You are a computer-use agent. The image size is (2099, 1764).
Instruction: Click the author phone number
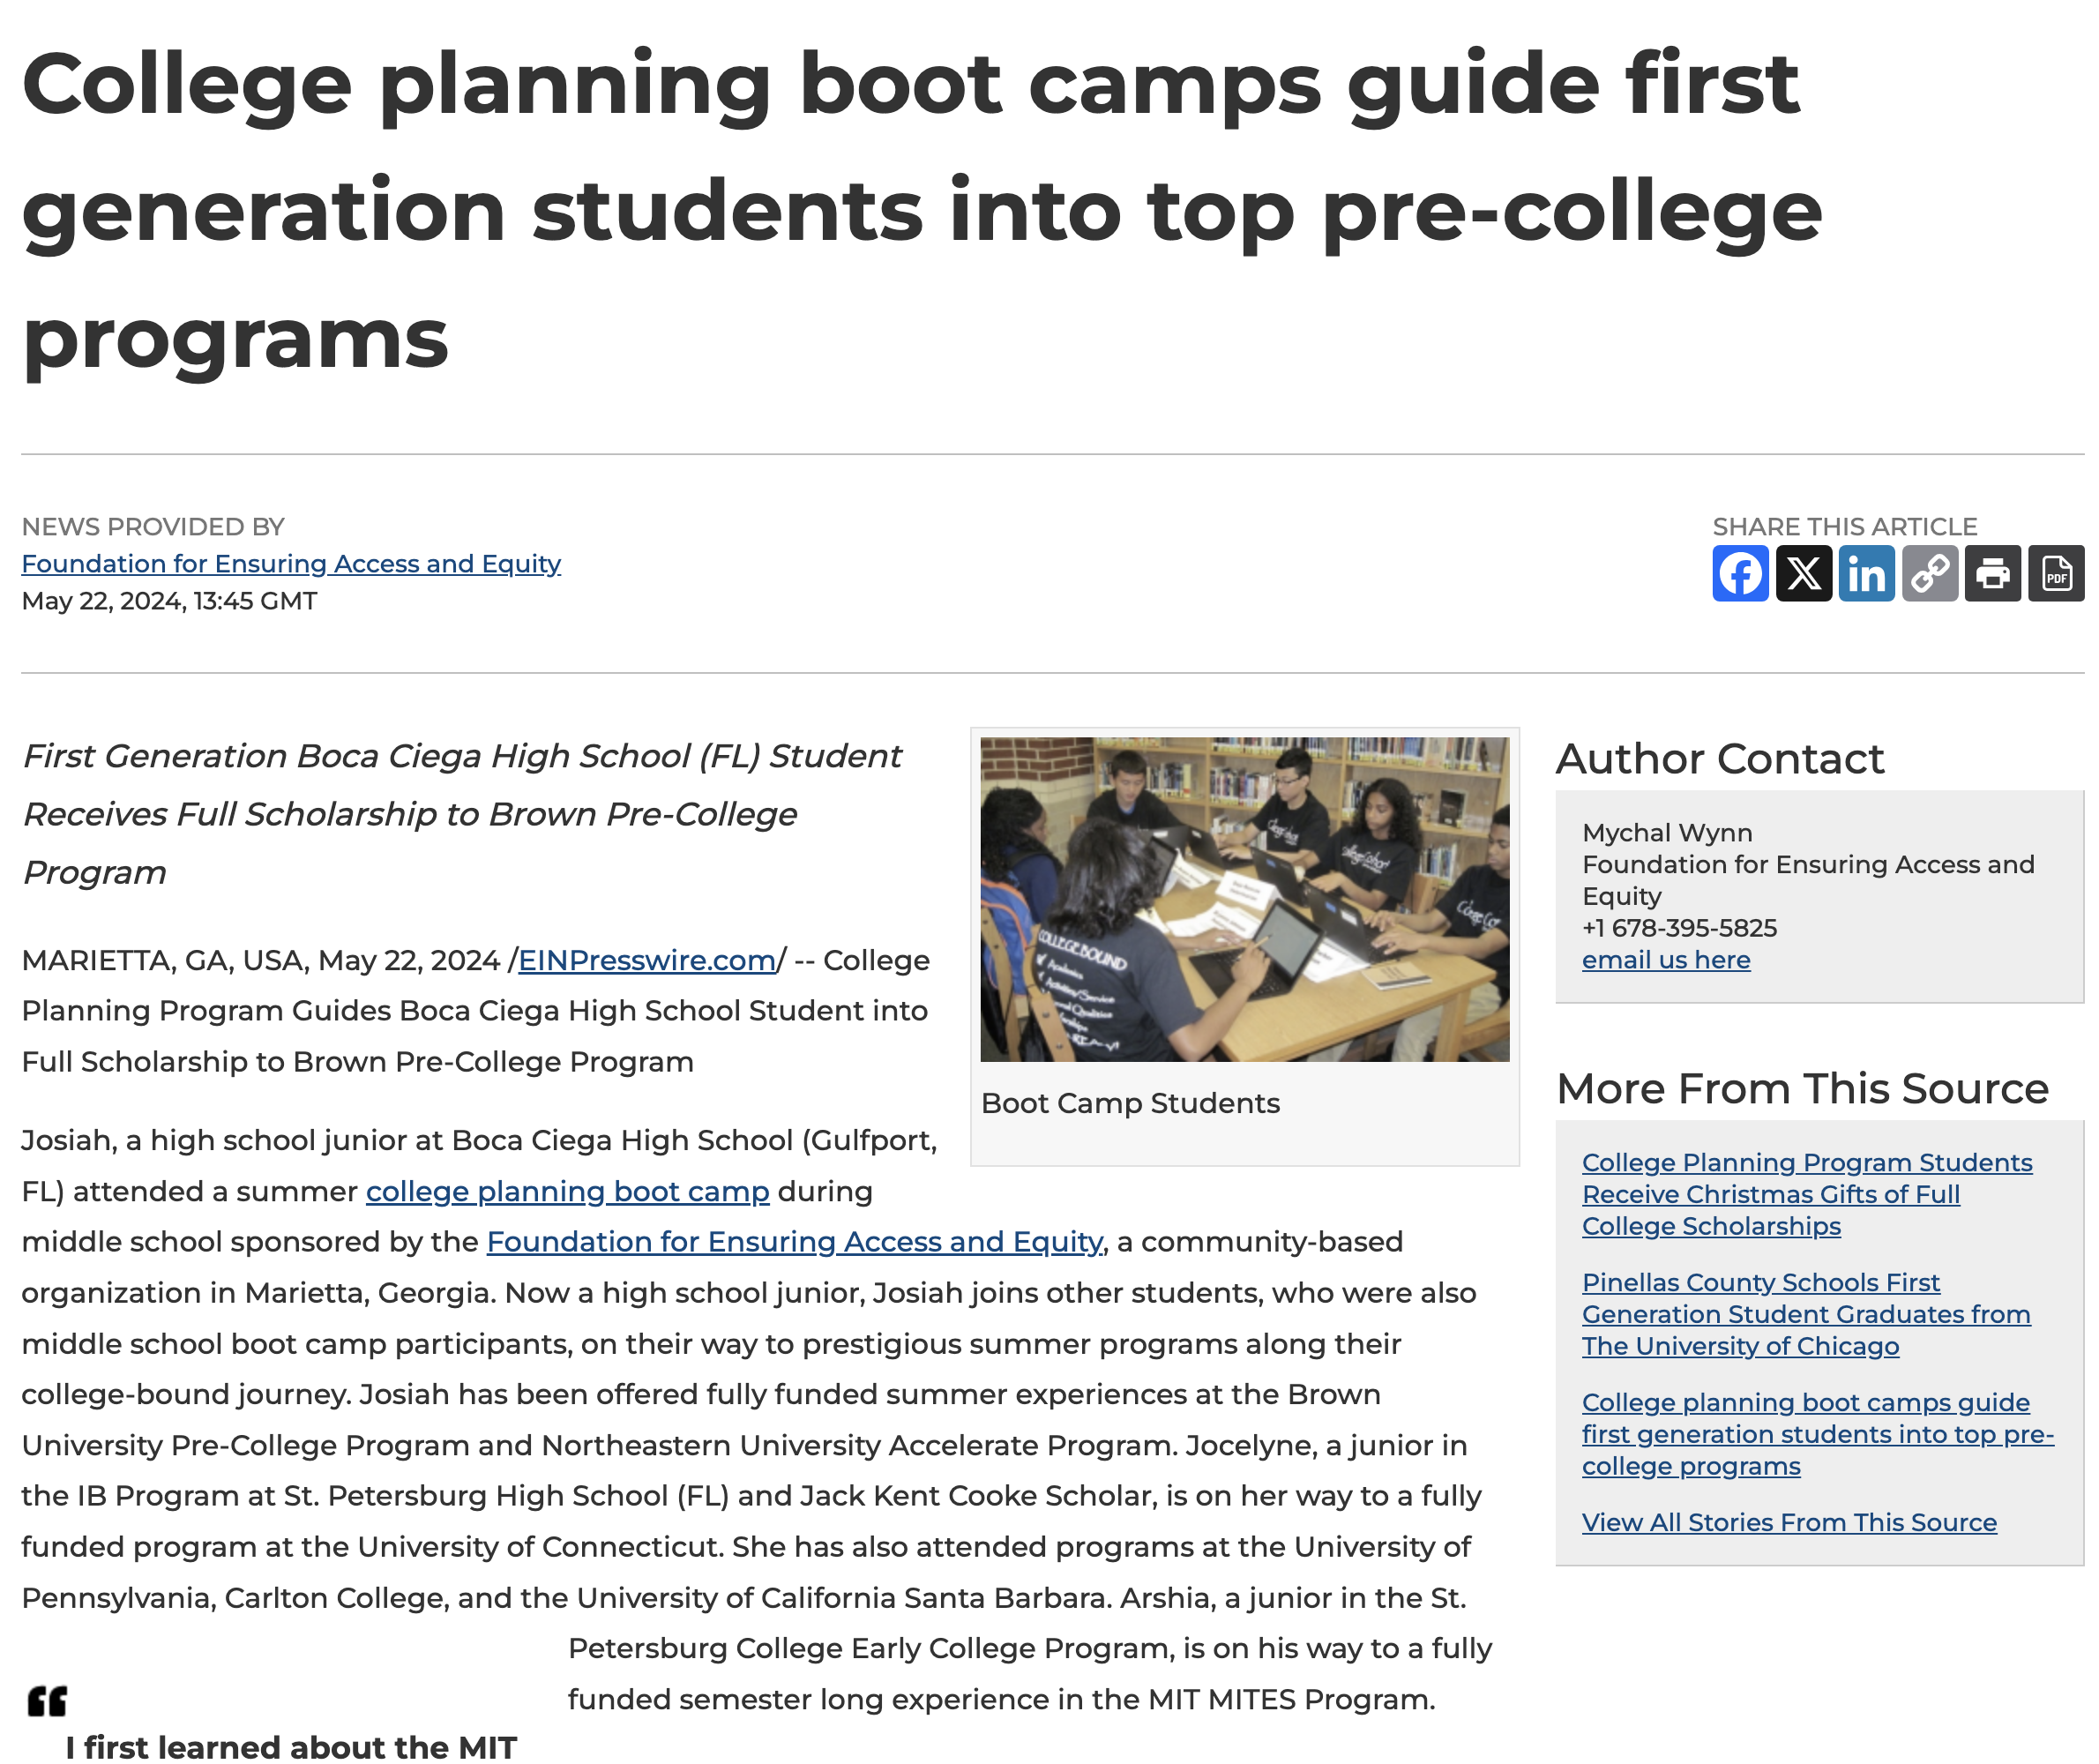click(1679, 928)
